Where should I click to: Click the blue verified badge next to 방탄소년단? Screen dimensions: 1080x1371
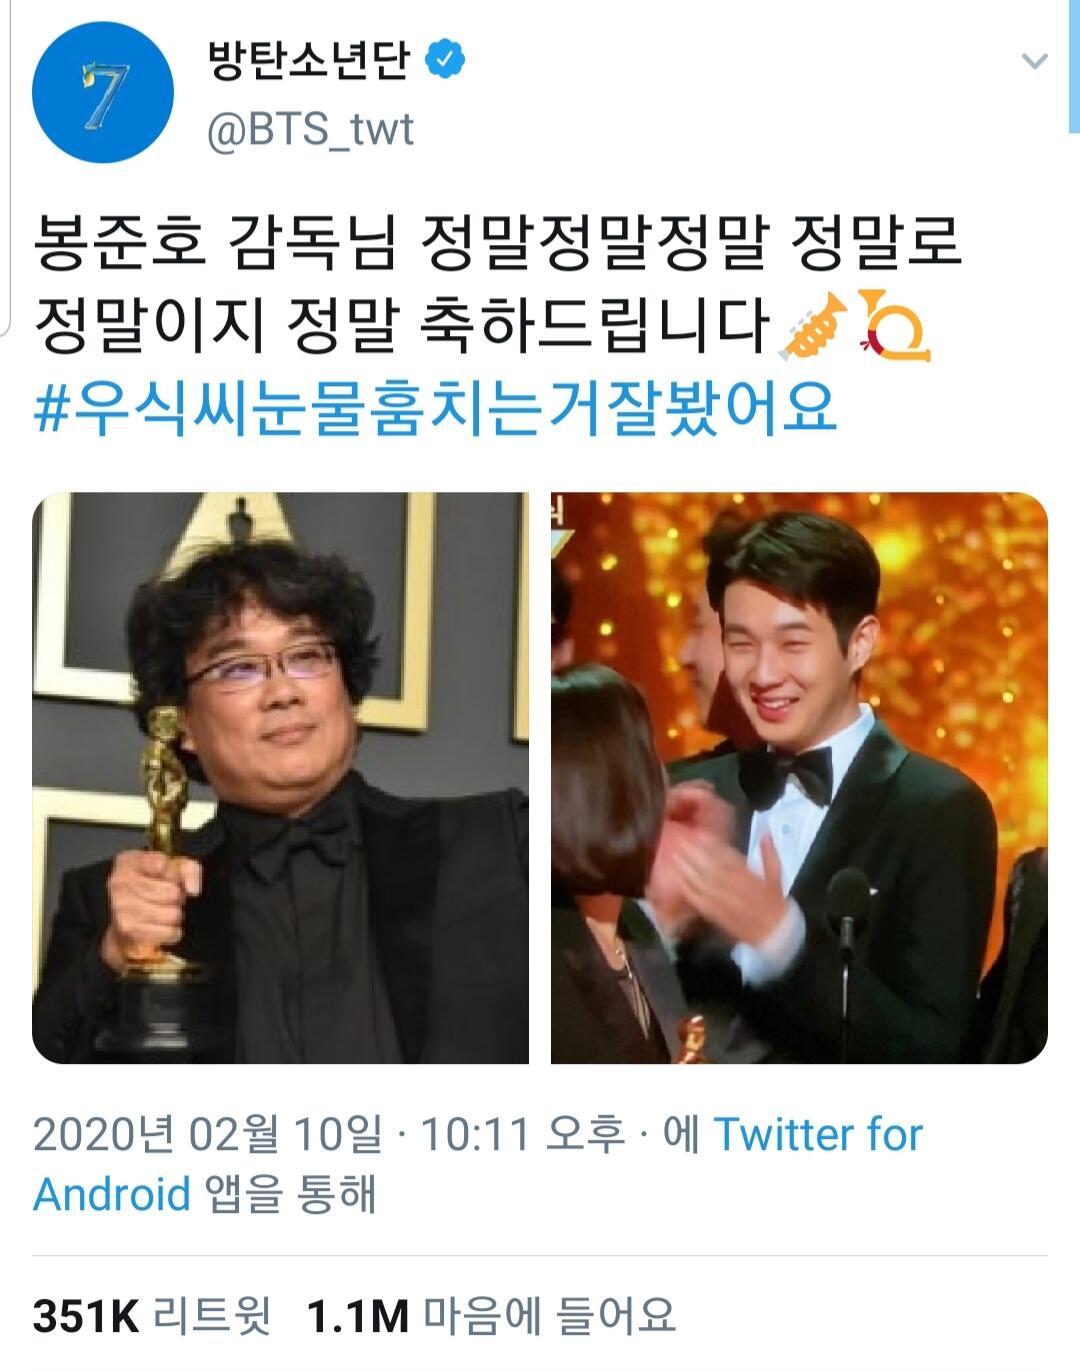pyautogui.click(x=445, y=60)
